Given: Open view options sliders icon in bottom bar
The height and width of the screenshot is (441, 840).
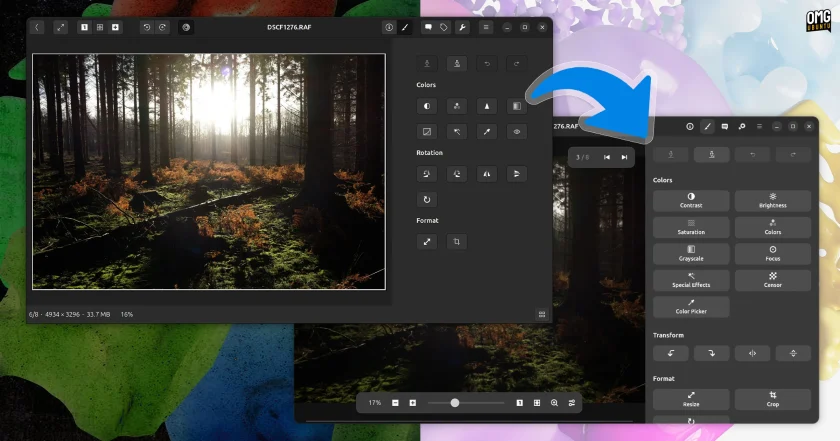Looking at the screenshot, I should point(572,403).
